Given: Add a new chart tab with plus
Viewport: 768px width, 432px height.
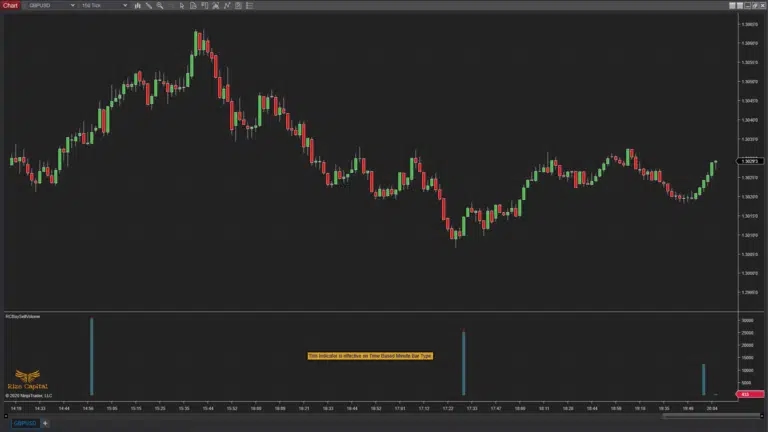Looking at the screenshot, I should pos(45,423).
